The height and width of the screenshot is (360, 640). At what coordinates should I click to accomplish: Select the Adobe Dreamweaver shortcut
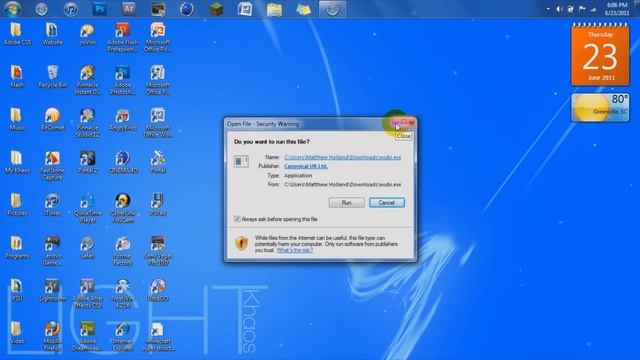click(87, 336)
